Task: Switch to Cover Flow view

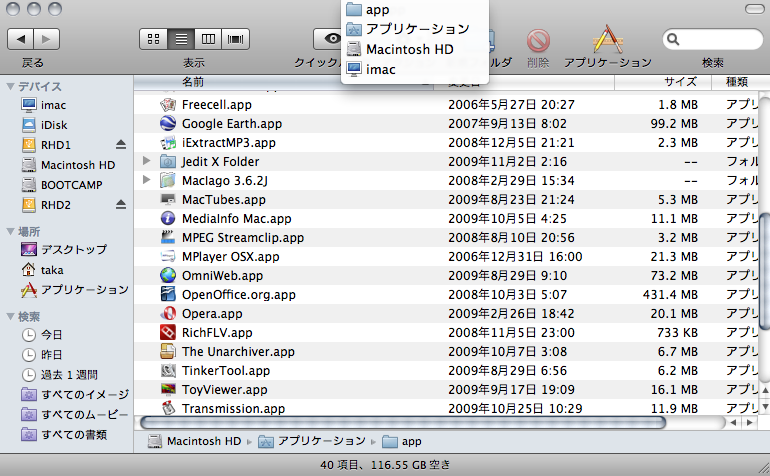Action: click(236, 39)
